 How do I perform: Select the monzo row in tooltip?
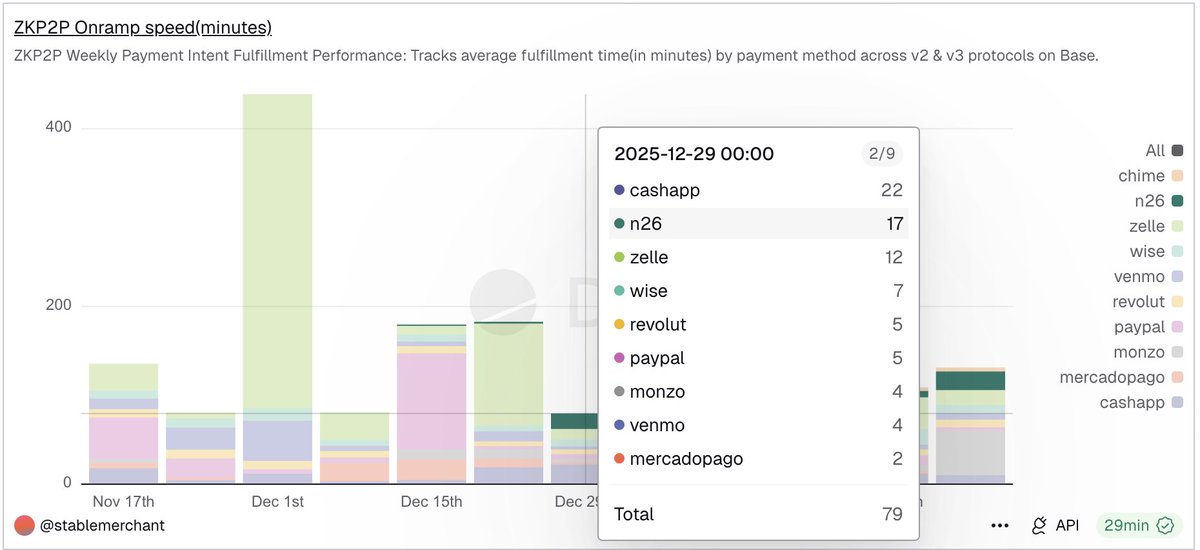[758, 391]
